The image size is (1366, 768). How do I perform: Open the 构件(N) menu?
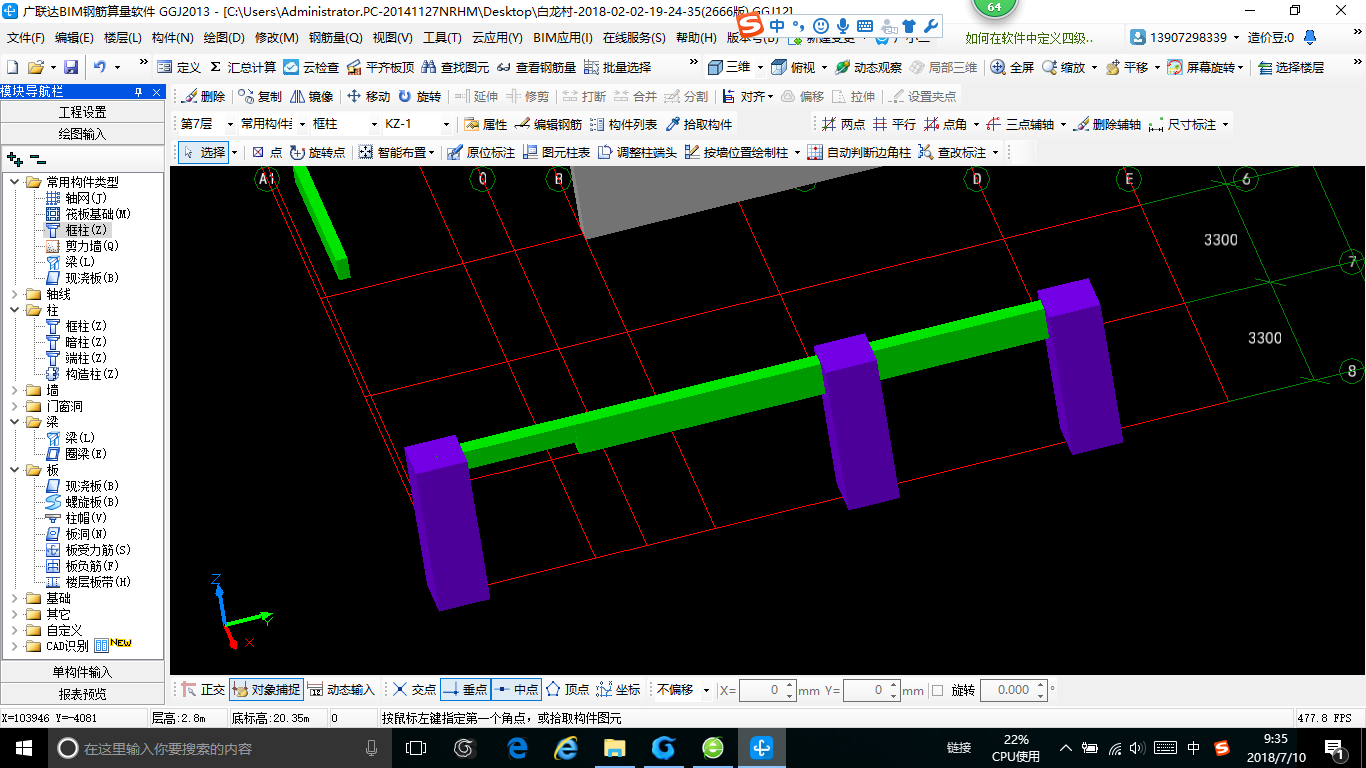[x=172, y=38]
